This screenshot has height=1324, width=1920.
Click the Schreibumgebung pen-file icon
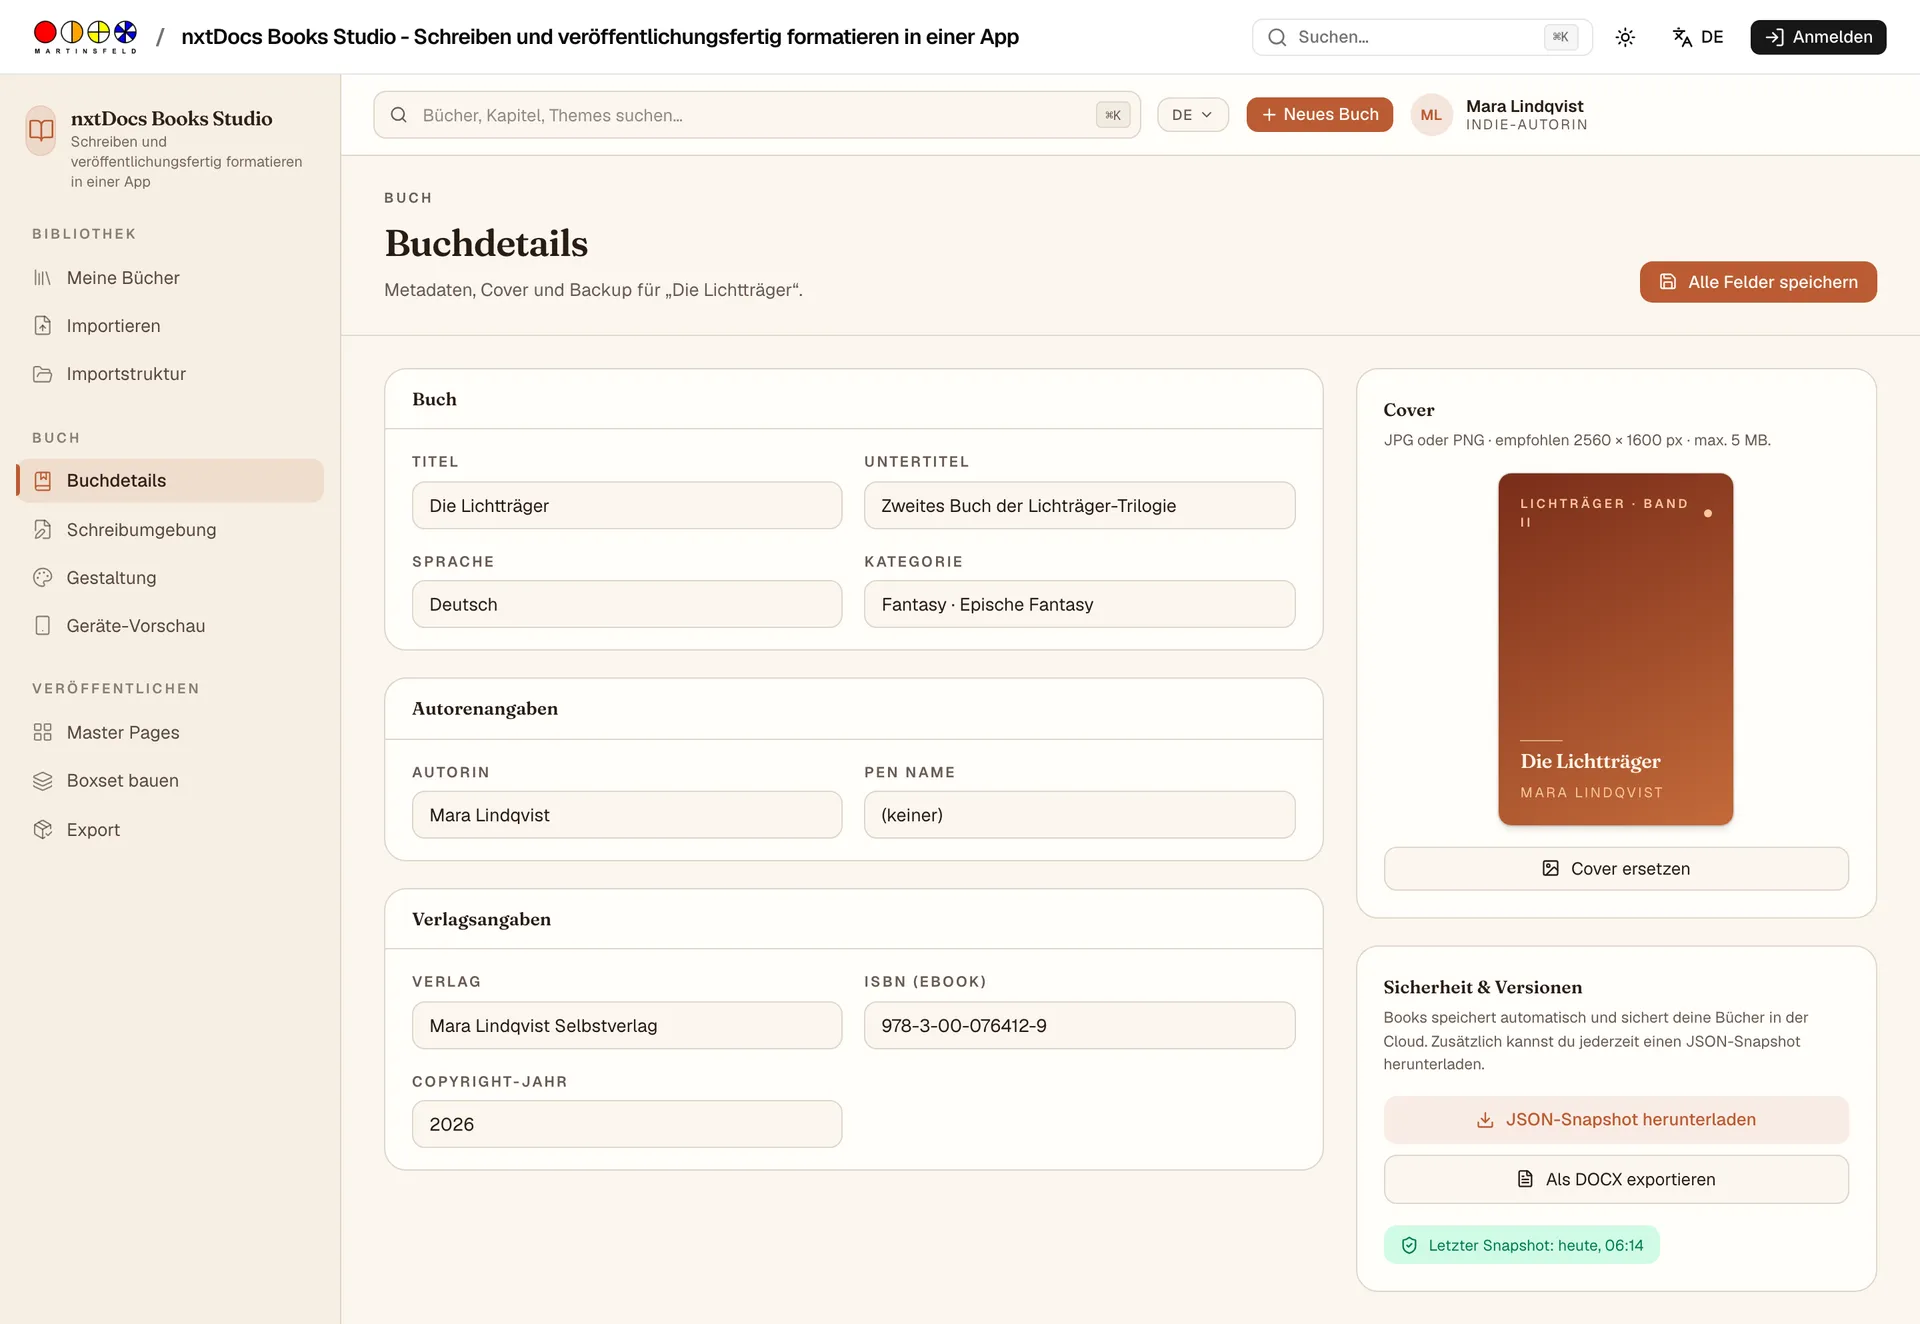(42, 530)
